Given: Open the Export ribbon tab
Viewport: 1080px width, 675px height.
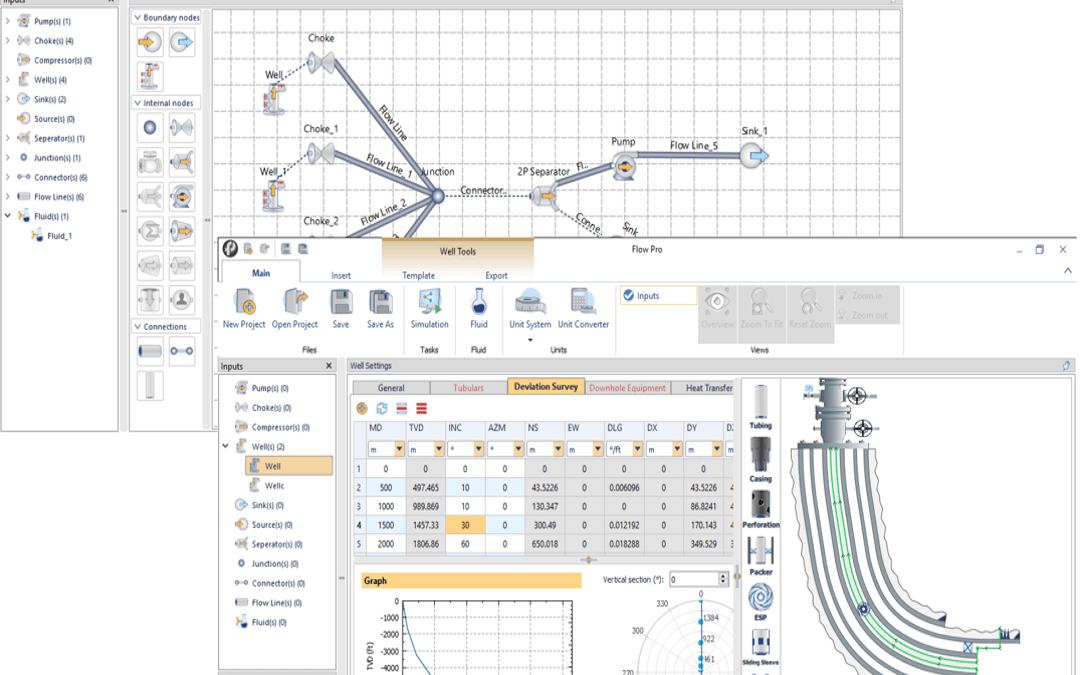Looking at the screenshot, I should (496, 276).
